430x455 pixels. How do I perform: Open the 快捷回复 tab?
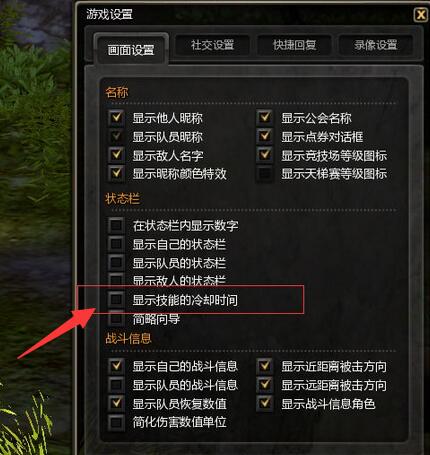(x=294, y=45)
